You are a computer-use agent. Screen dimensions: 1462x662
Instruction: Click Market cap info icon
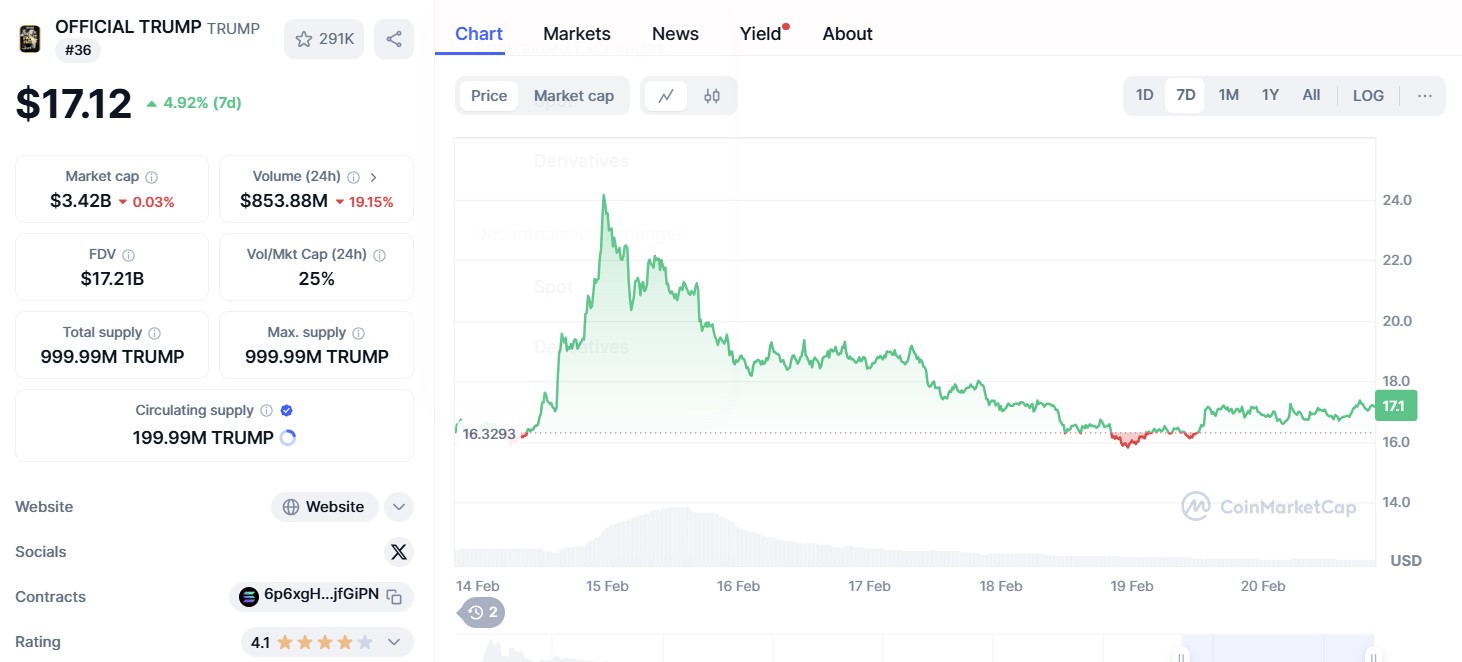point(152,177)
